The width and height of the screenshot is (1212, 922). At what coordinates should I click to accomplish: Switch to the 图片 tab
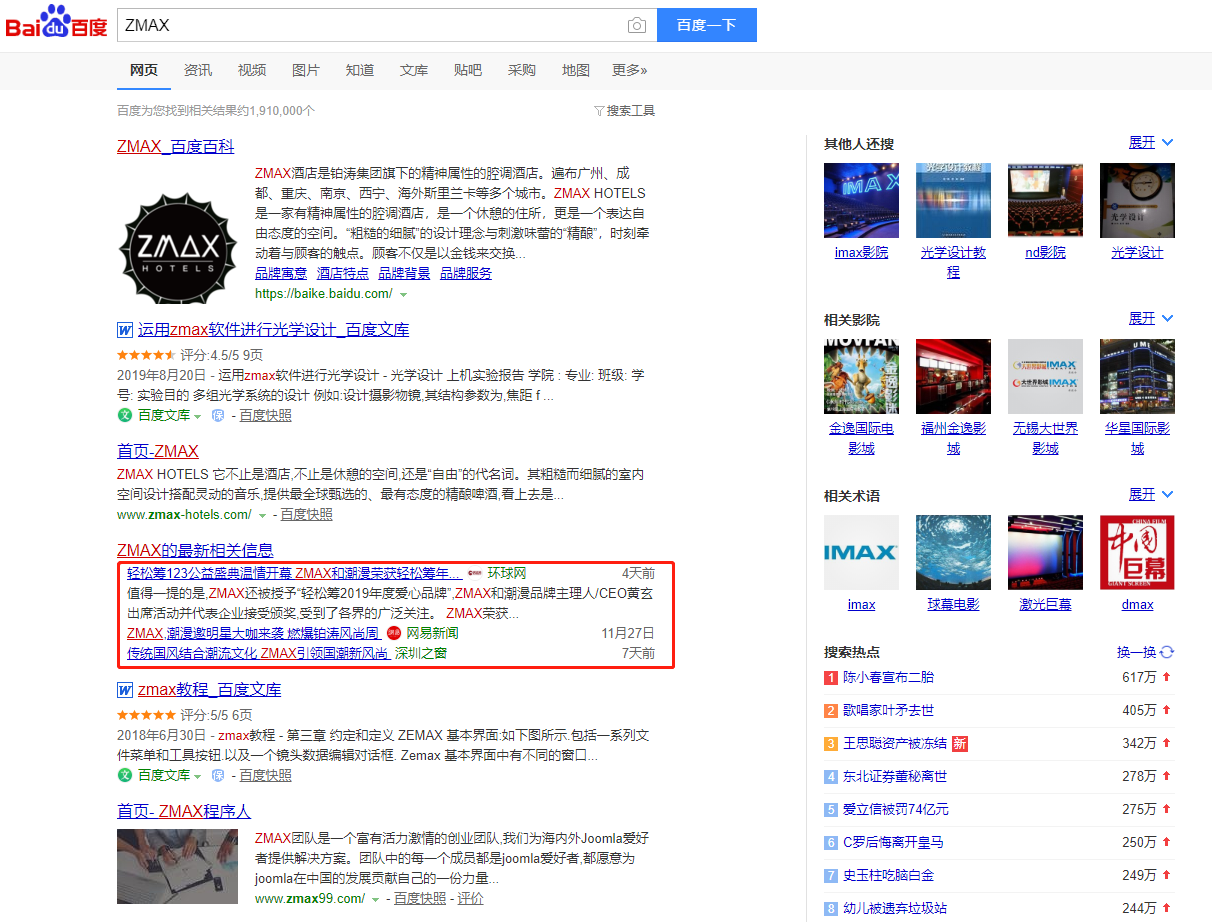[306, 70]
